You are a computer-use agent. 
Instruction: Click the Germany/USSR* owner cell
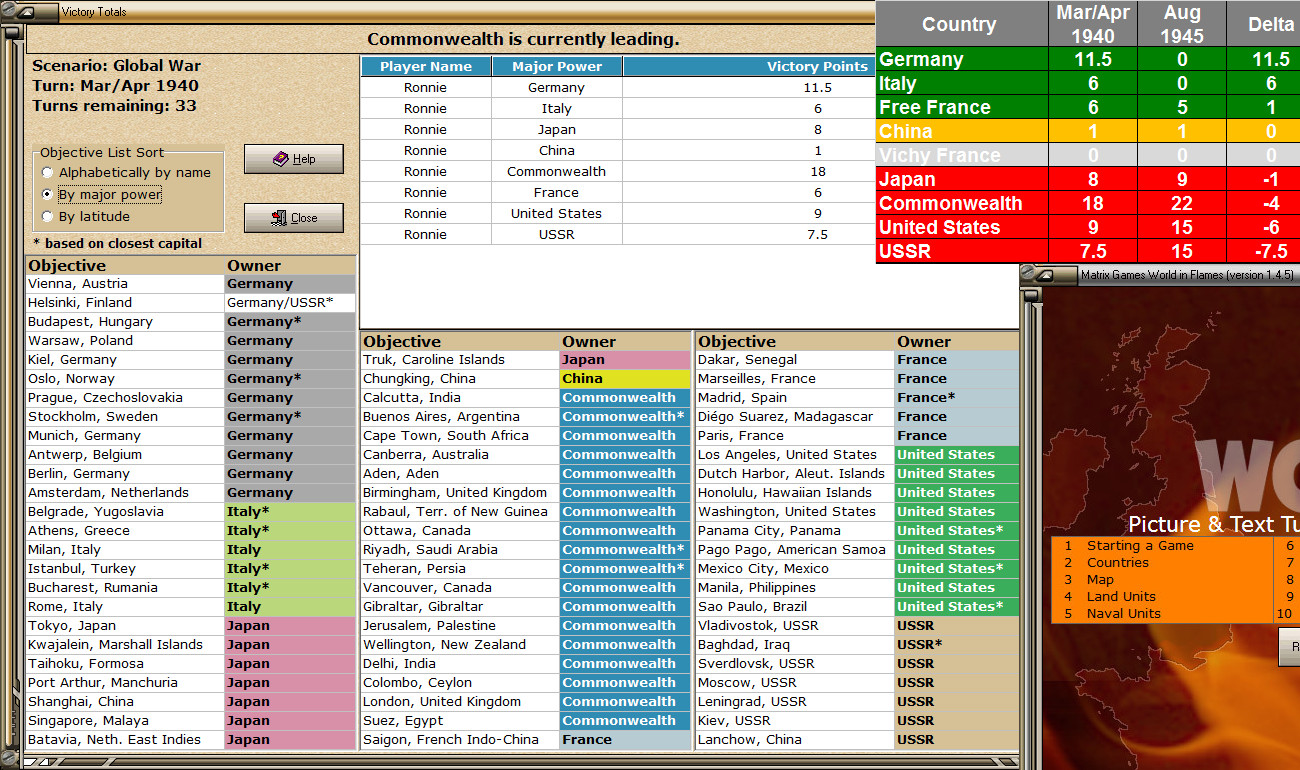point(291,303)
